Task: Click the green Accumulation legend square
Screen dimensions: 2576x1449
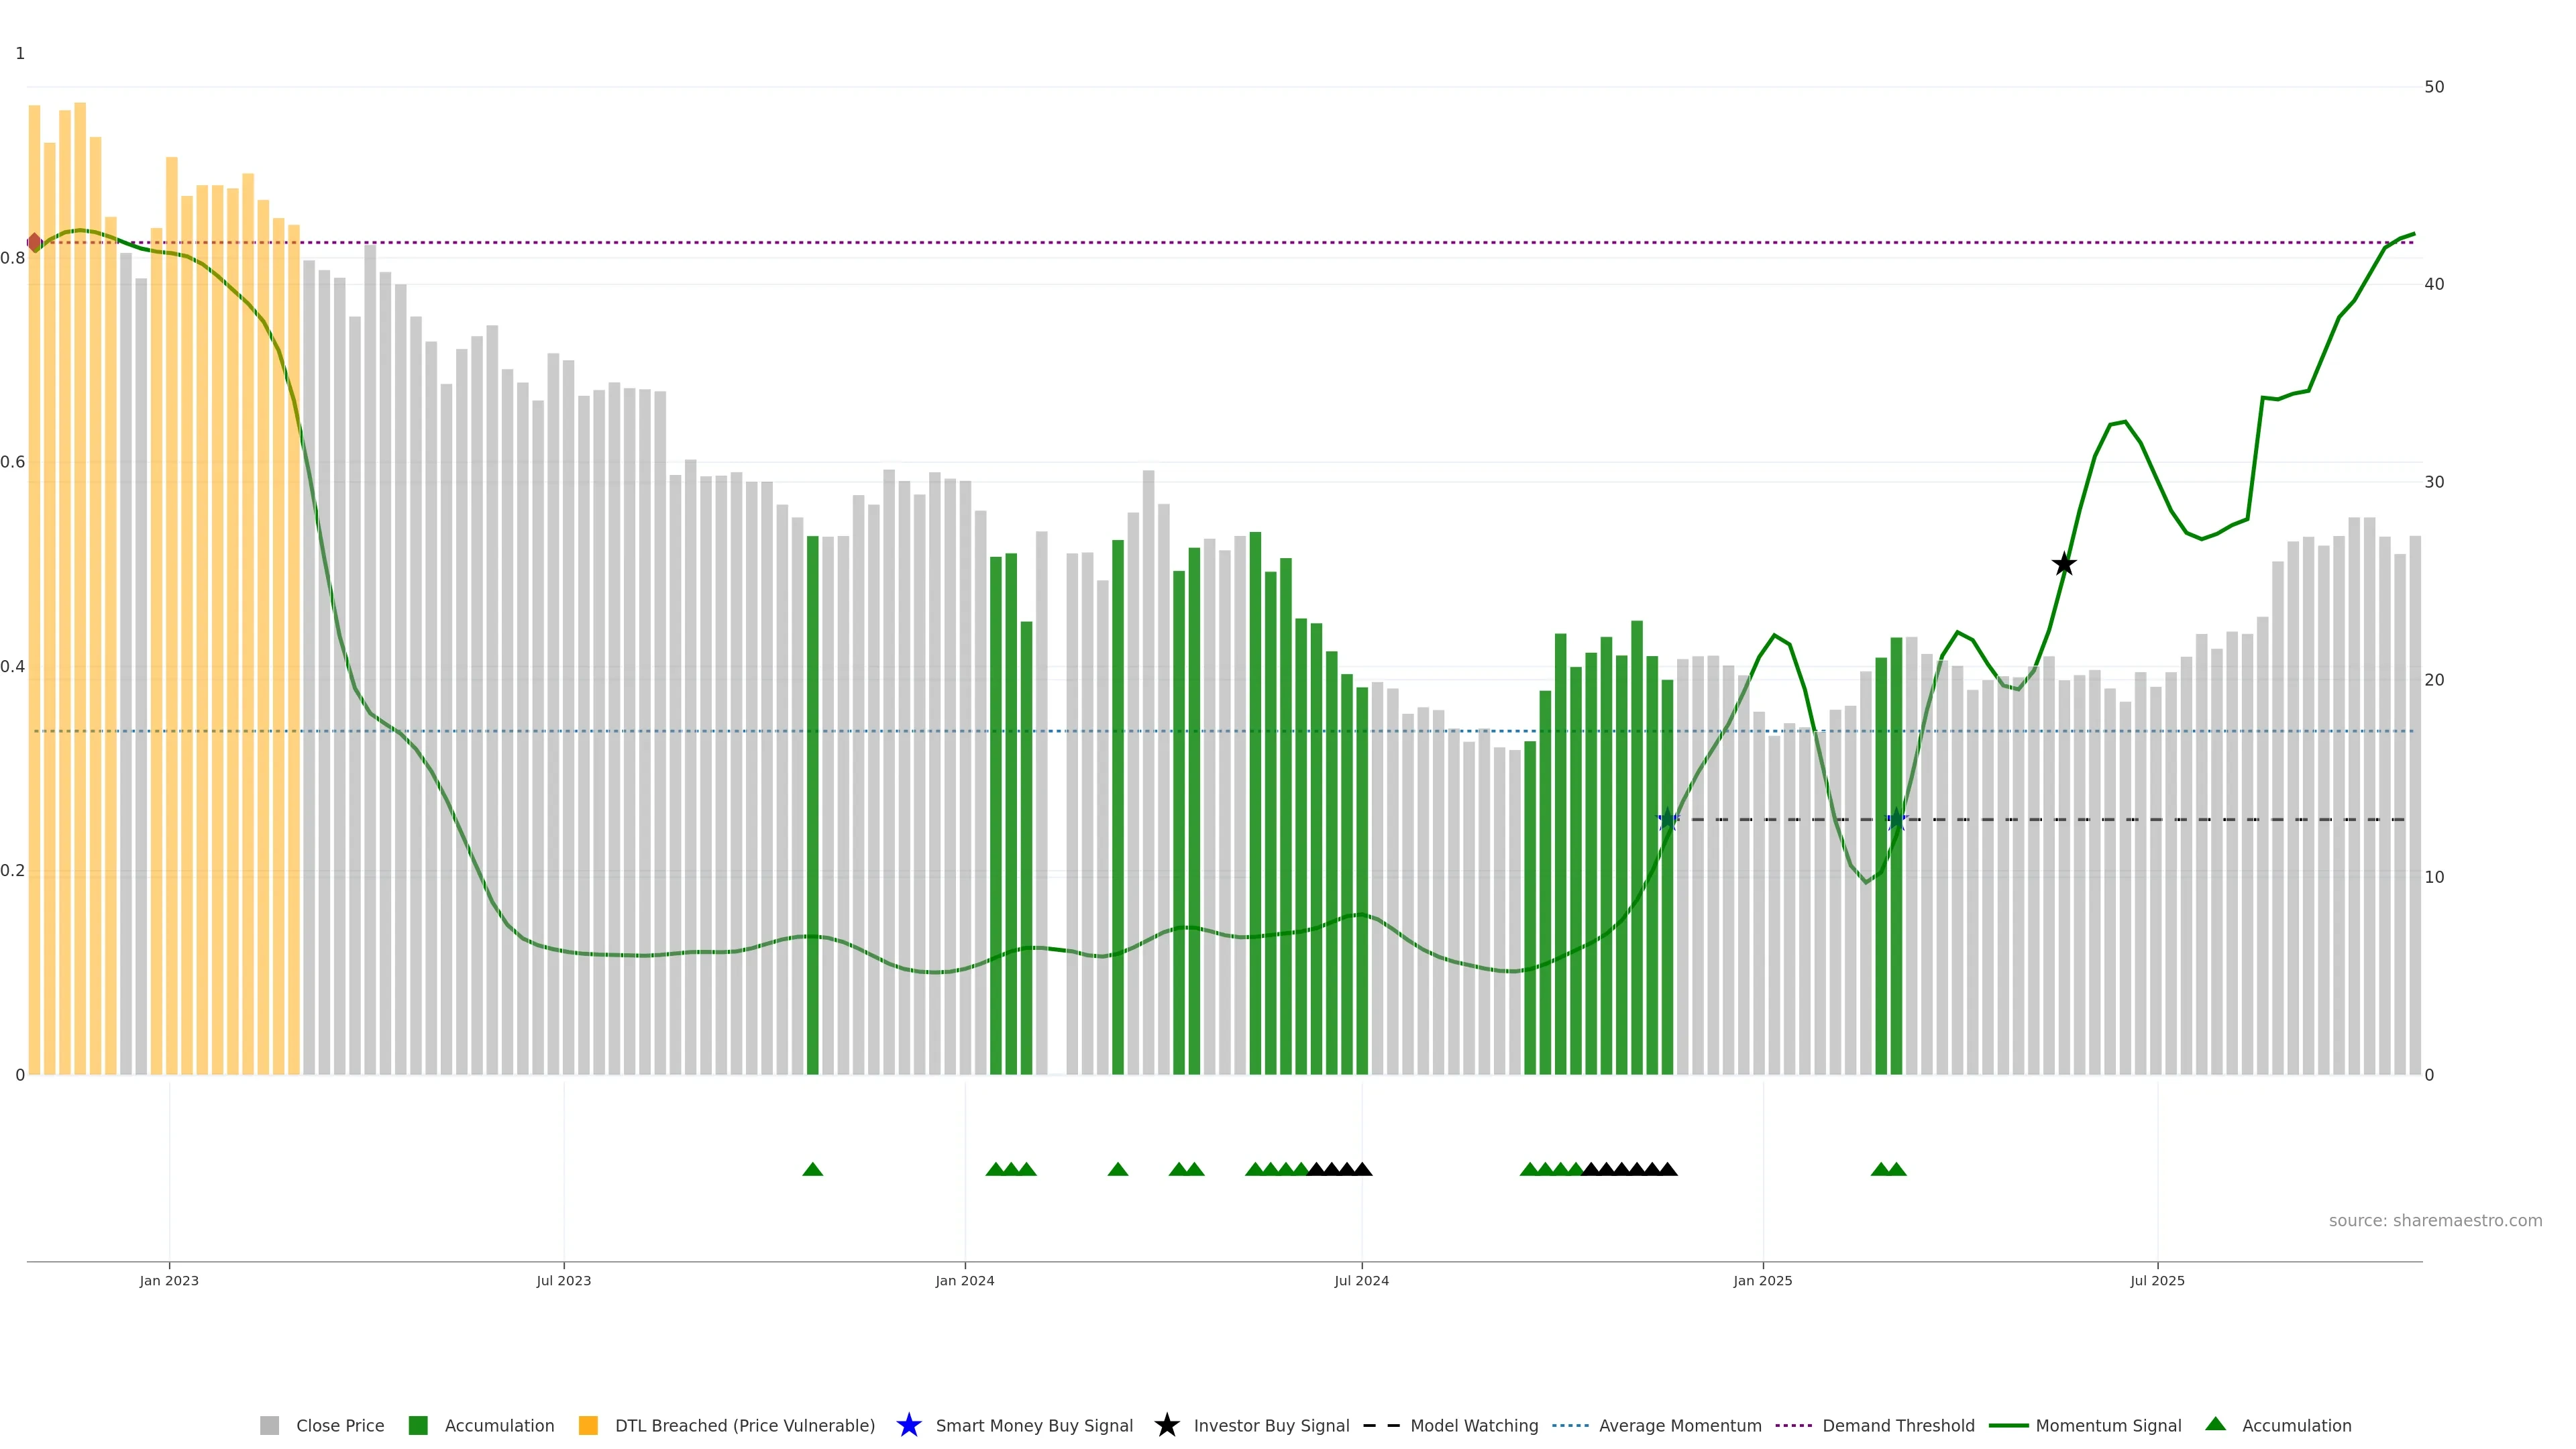Action: 418,1425
